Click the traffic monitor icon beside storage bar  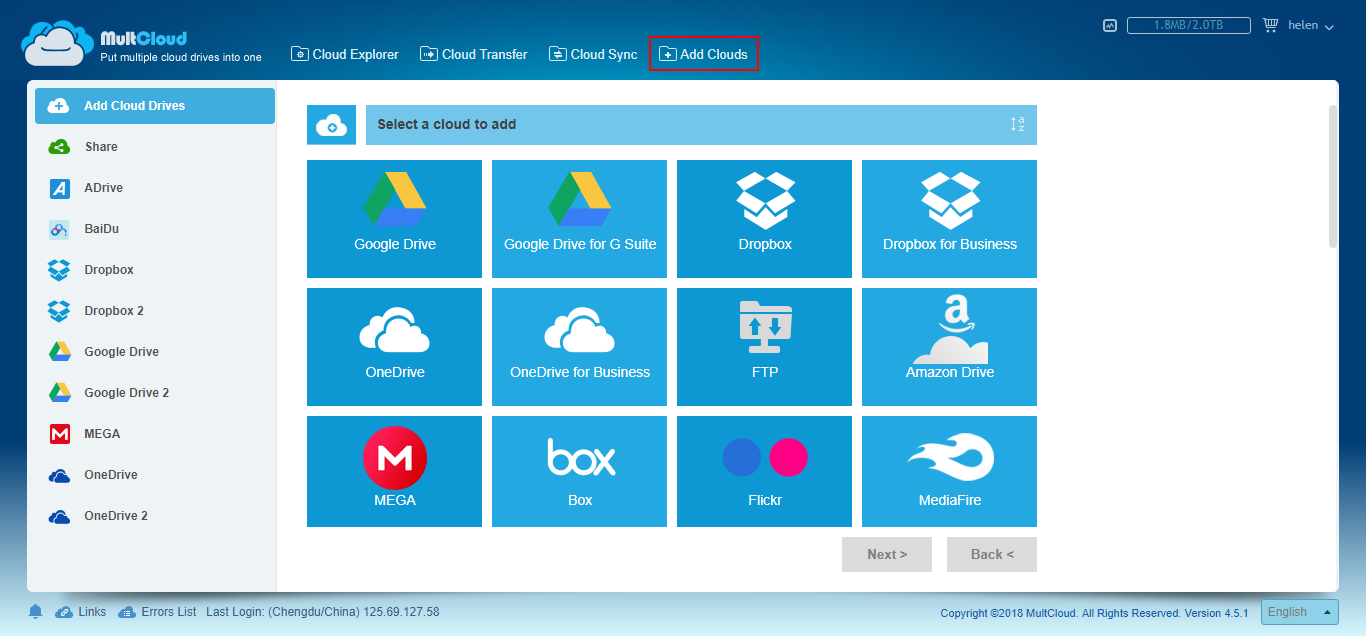pos(1110,26)
